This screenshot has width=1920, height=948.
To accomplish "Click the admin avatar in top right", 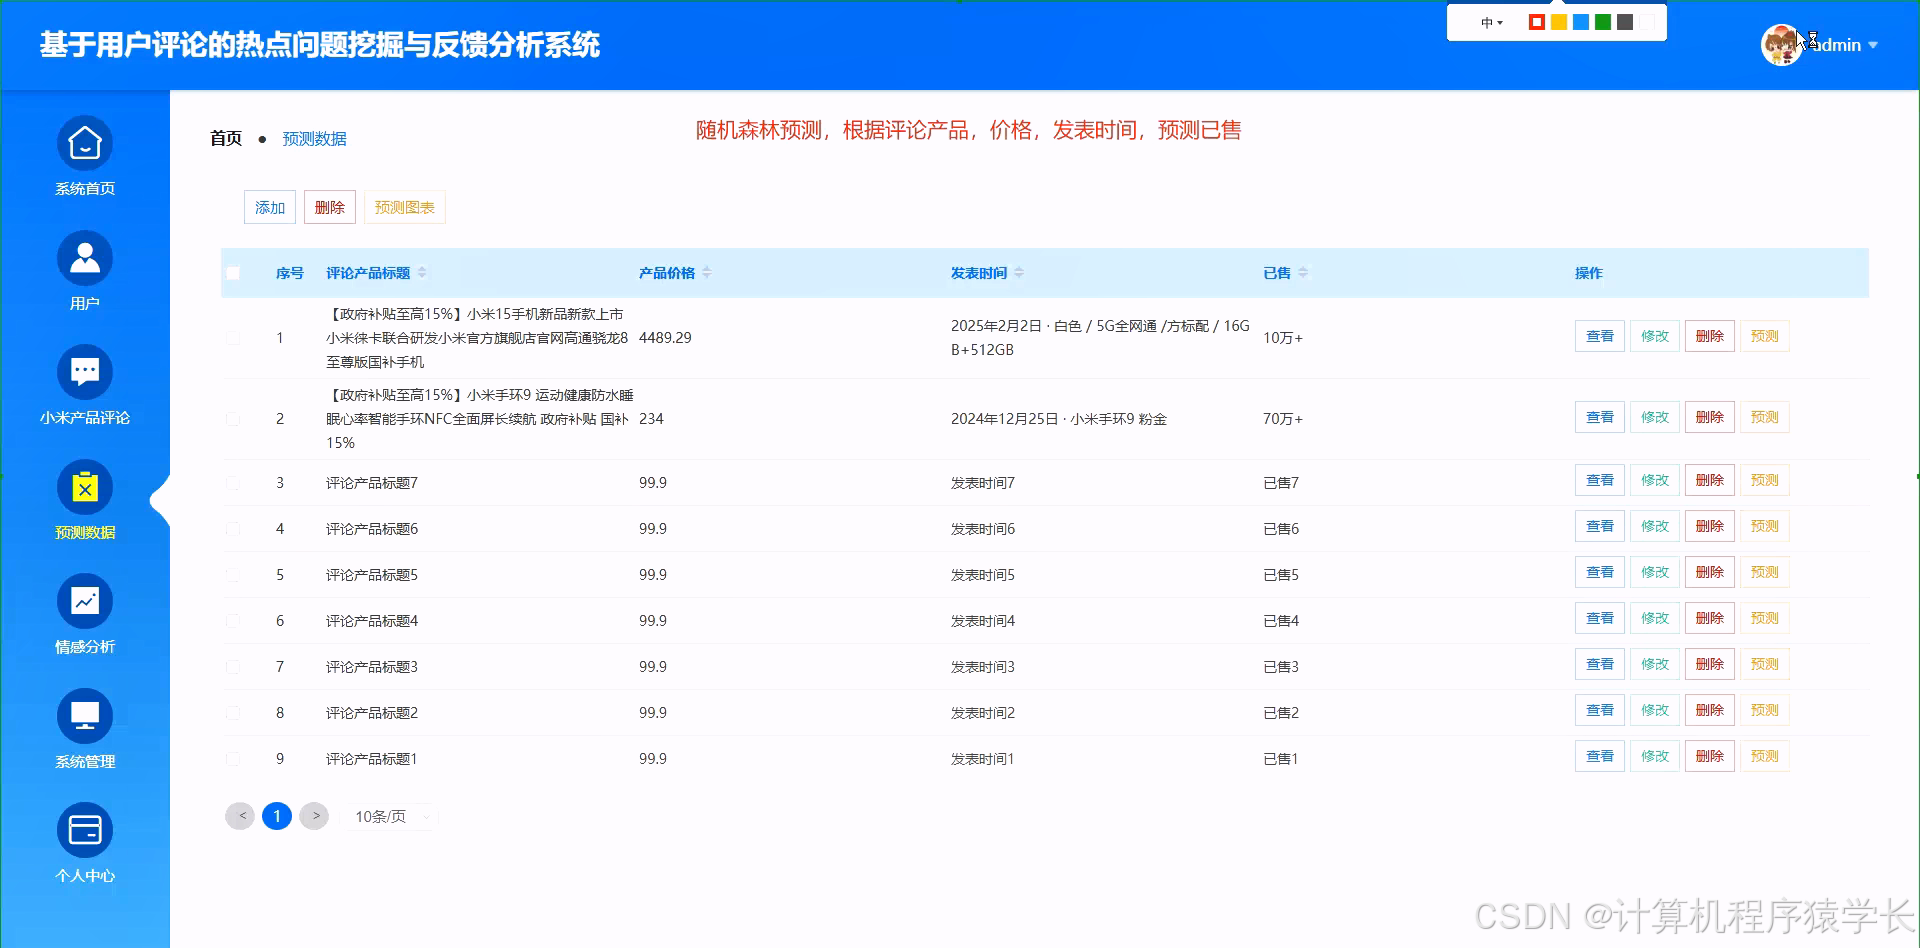I will pos(1782,44).
